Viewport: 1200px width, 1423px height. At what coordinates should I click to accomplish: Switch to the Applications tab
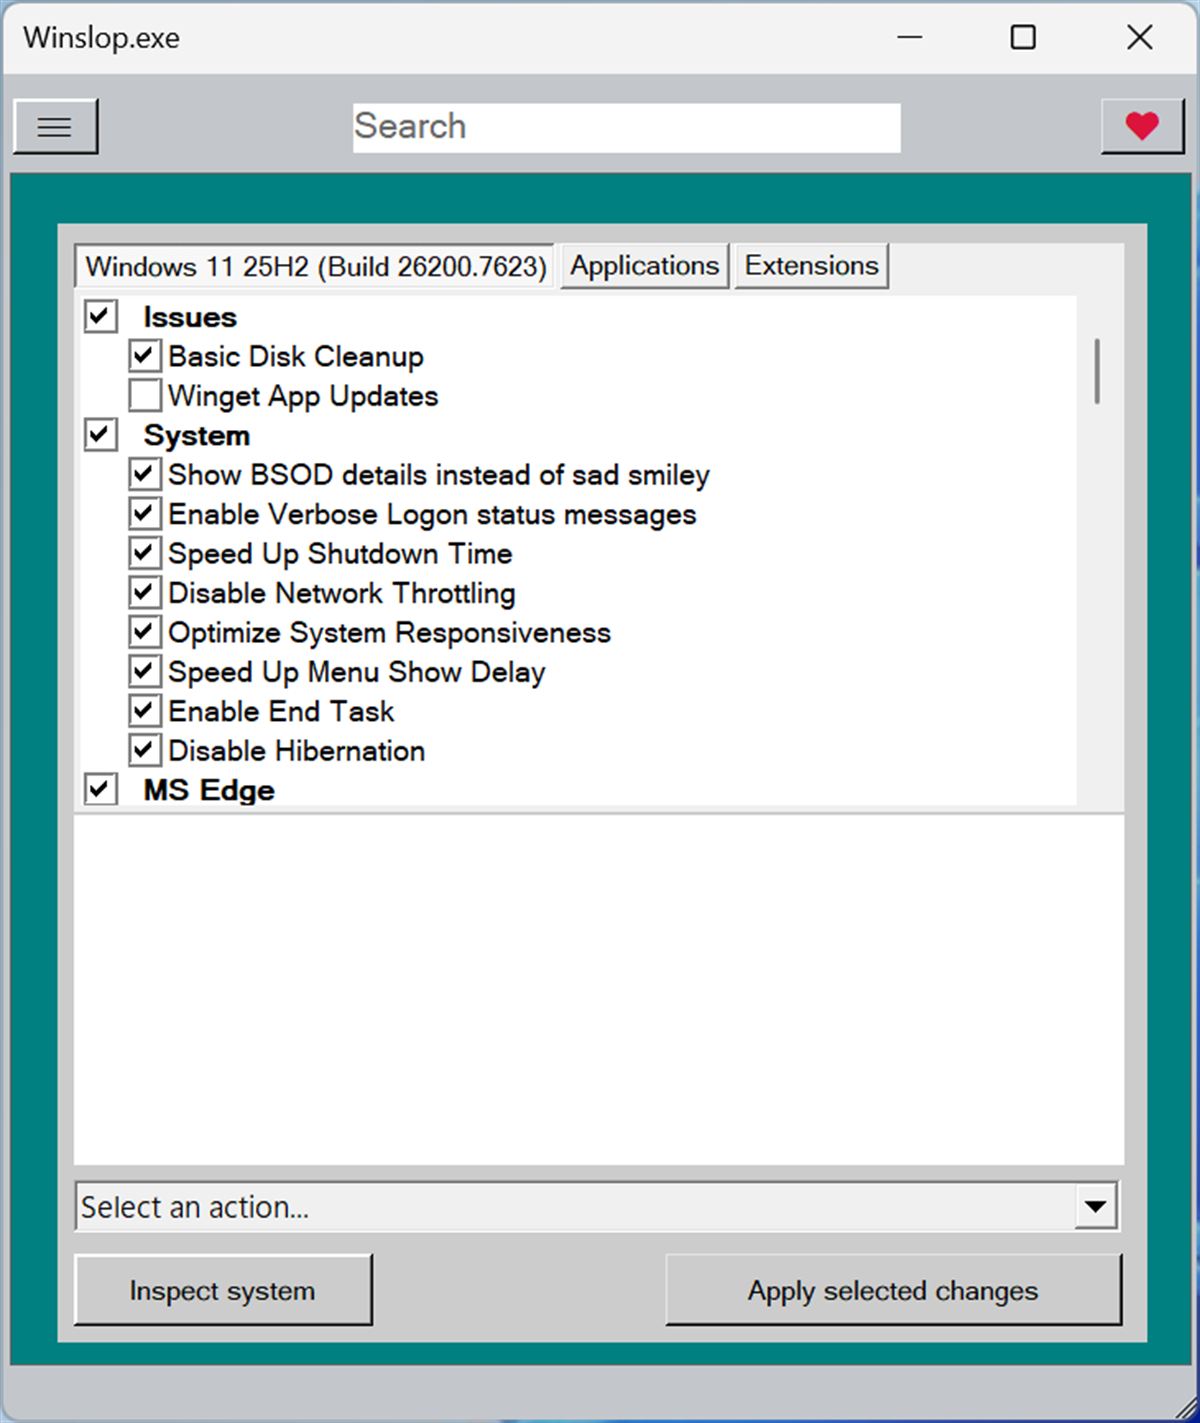(x=644, y=266)
